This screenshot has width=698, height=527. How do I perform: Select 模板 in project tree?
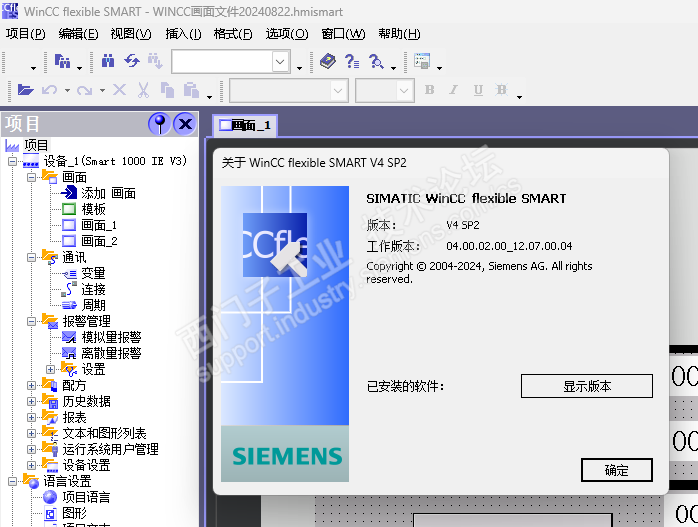click(x=93, y=209)
